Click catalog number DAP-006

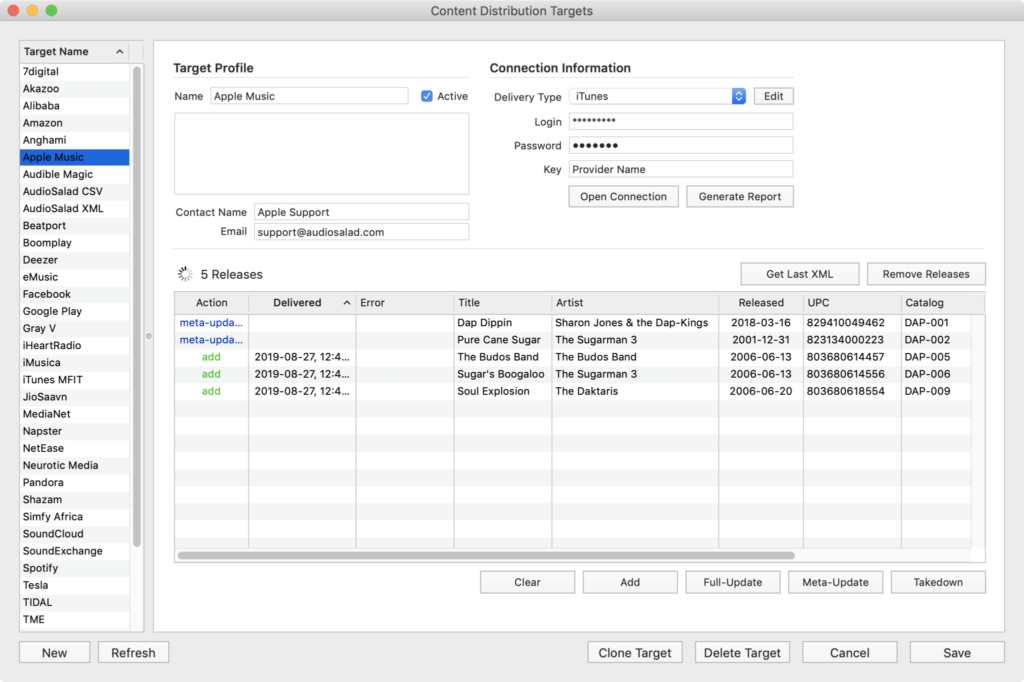927,374
